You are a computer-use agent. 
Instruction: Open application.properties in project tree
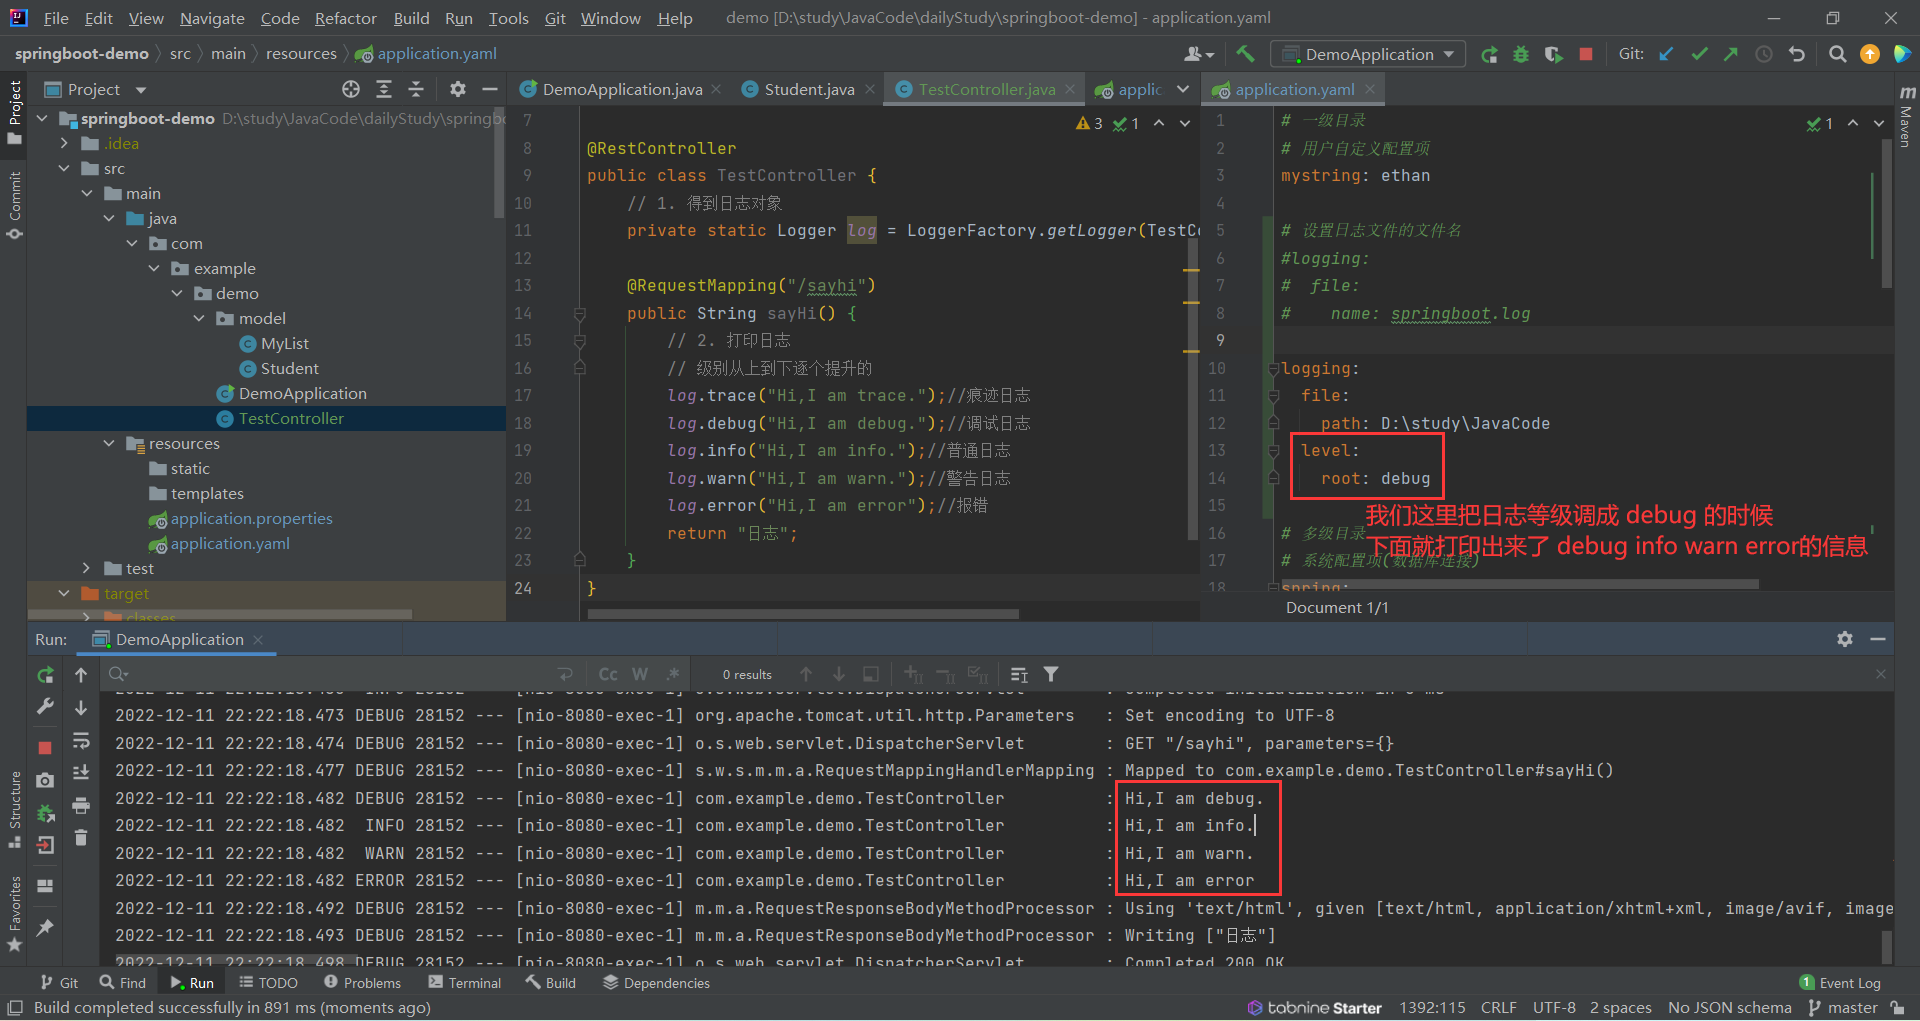click(x=251, y=518)
